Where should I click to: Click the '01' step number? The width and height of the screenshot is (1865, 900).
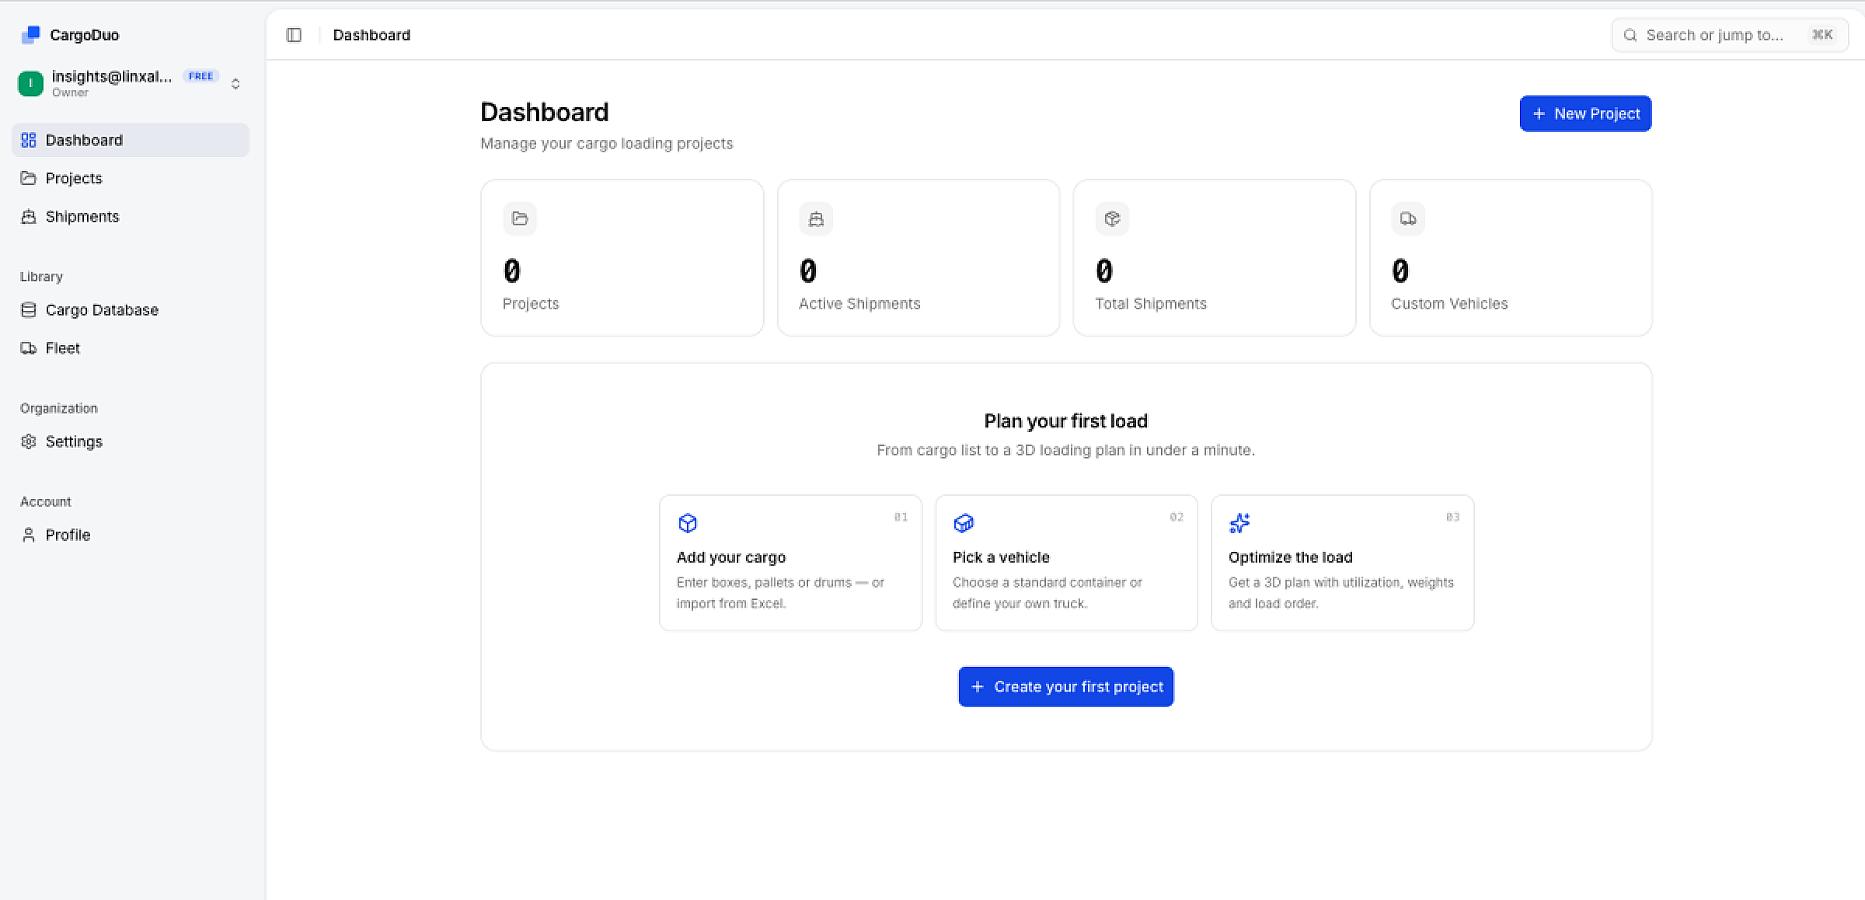click(901, 517)
